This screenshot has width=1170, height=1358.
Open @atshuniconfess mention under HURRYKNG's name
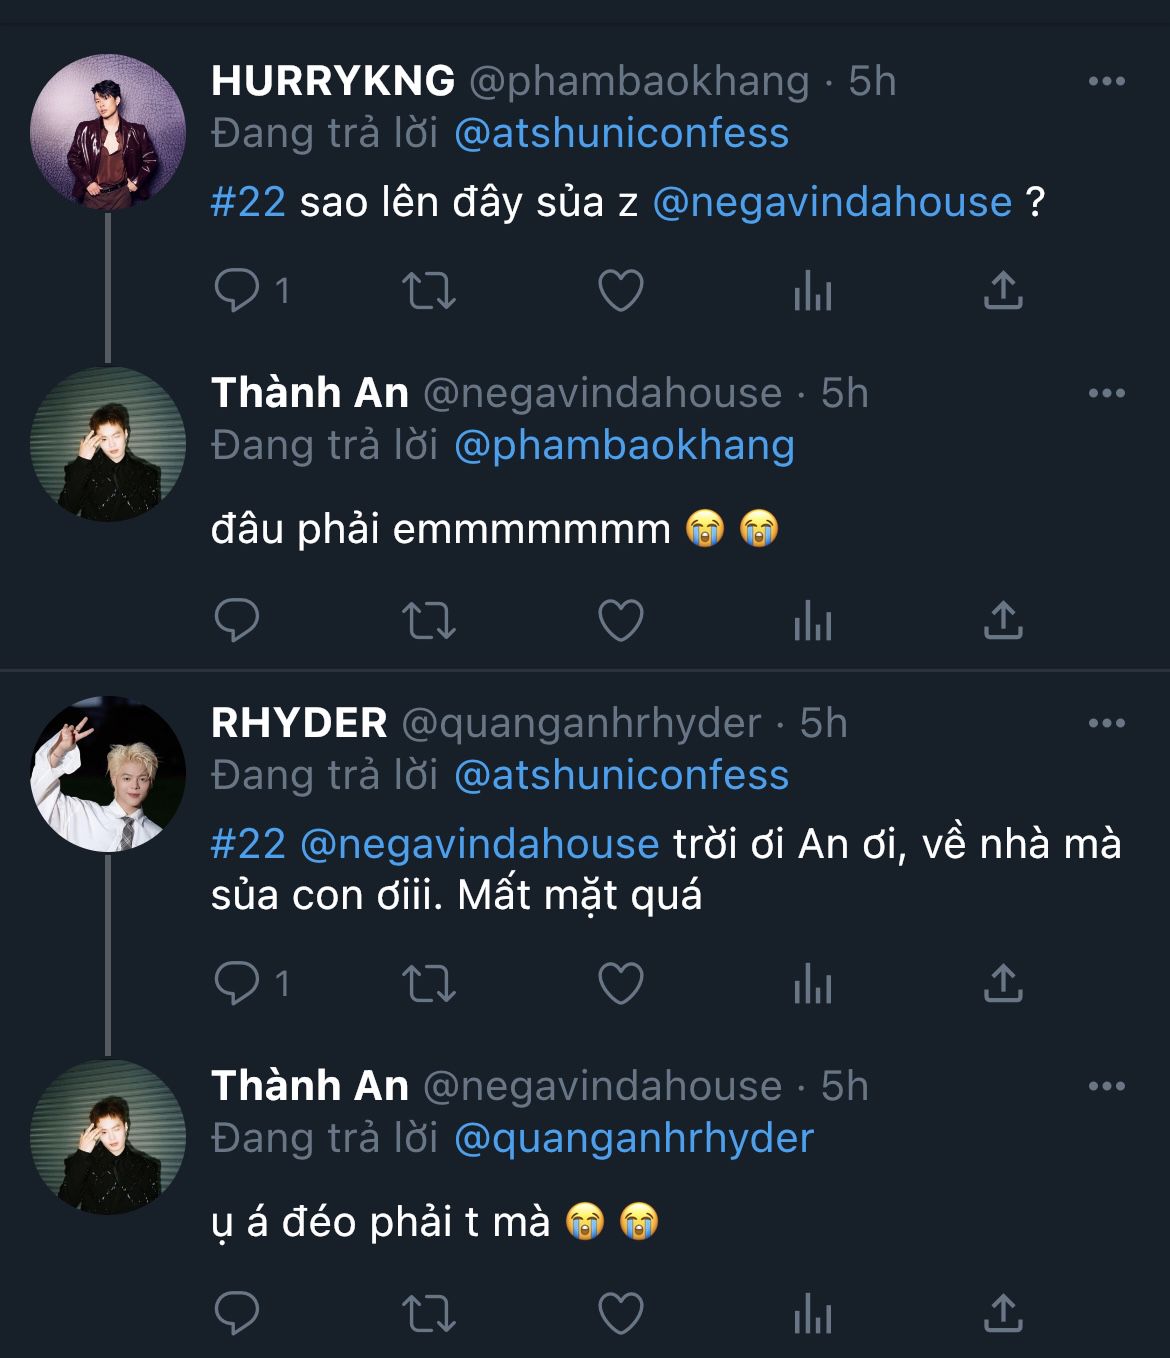coord(621,134)
